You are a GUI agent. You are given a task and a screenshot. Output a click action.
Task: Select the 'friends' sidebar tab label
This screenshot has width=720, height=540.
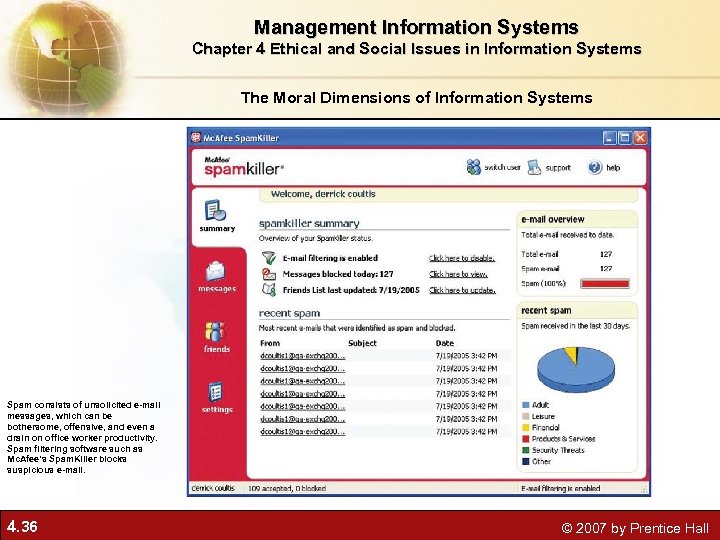click(x=217, y=349)
